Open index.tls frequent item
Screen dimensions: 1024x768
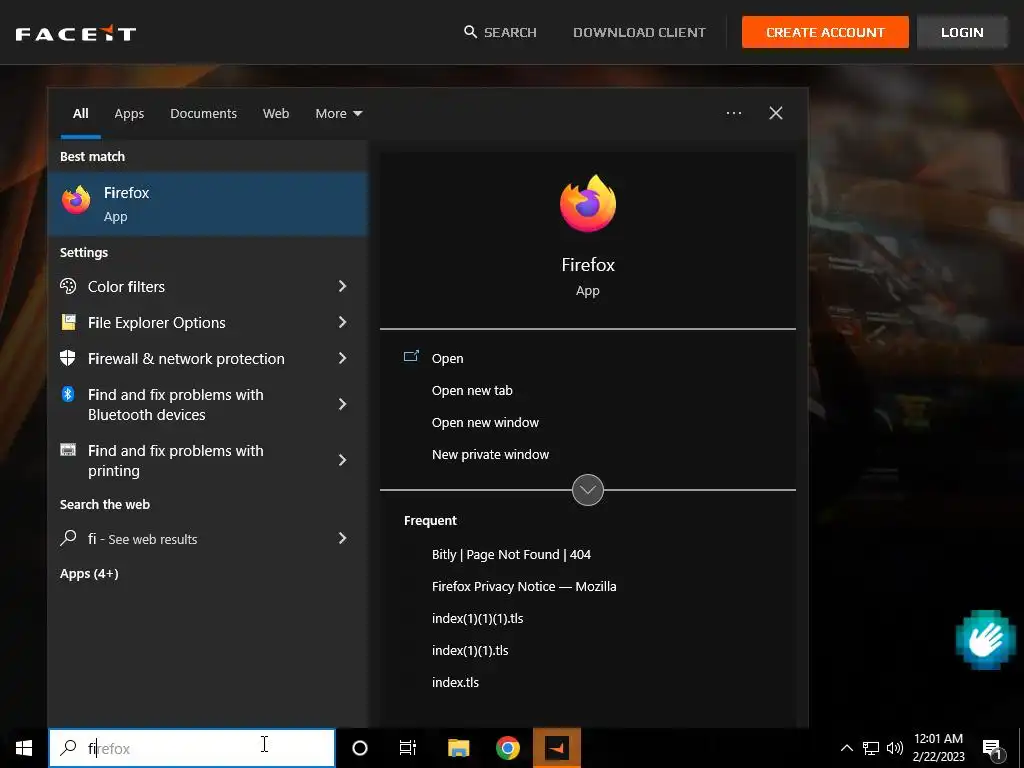455,682
